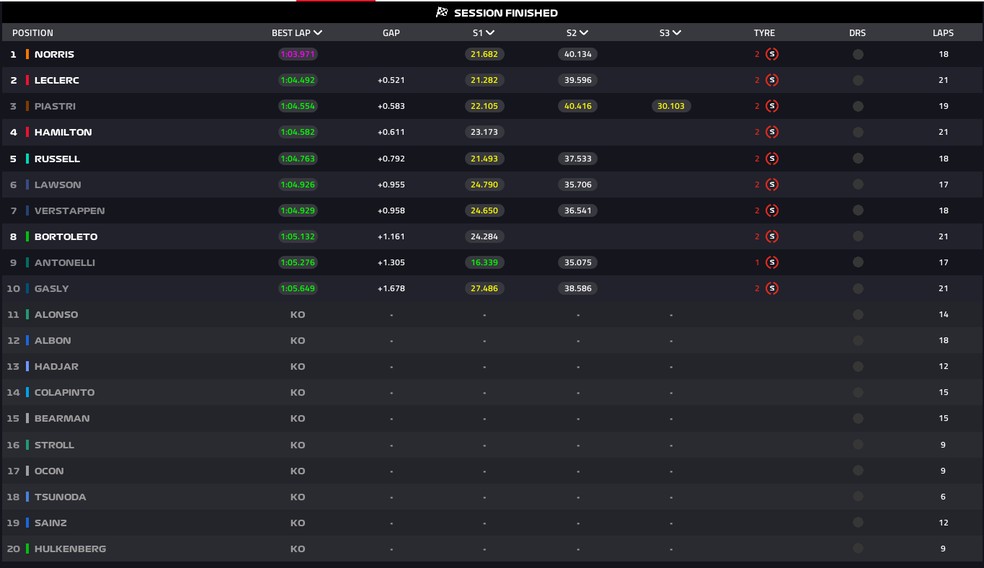Click Bortoleto's green team colour bar
Screen dimensions: 984x568
coord(27,237)
